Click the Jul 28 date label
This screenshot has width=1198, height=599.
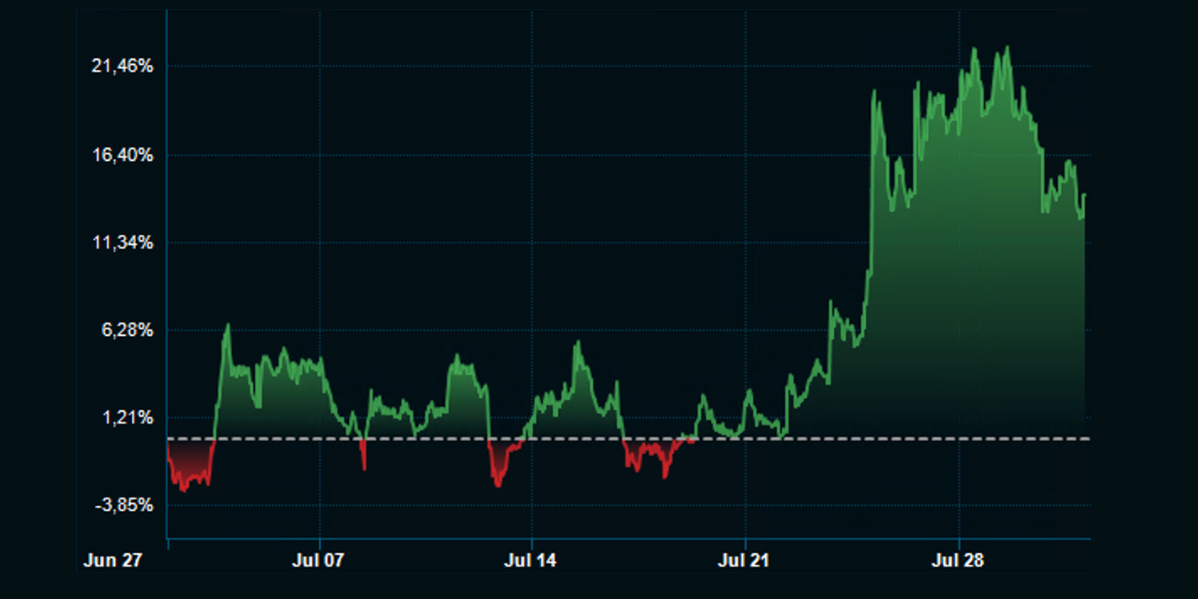click(x=958, y=561)
